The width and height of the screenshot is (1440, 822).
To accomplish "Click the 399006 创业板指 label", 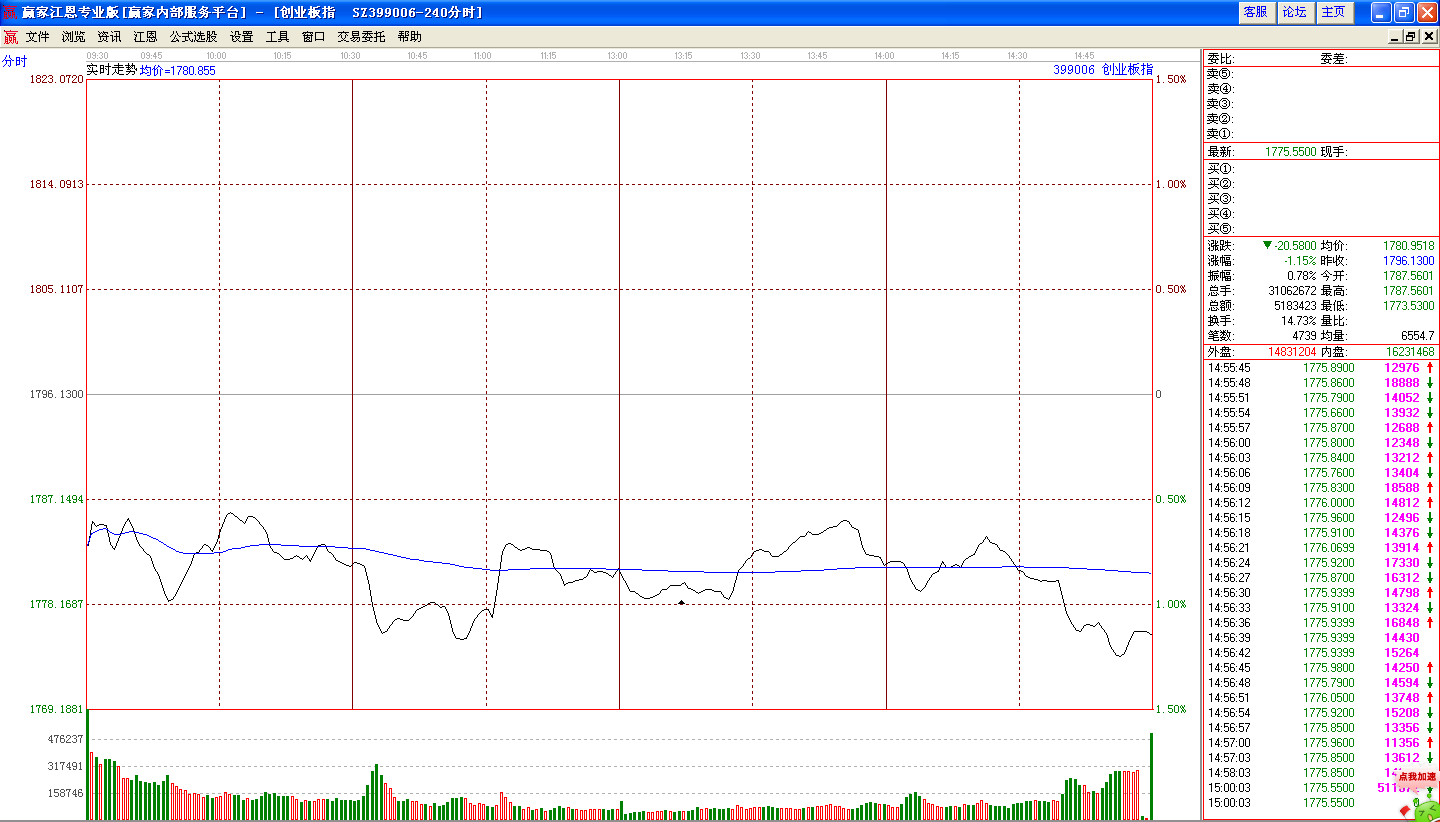I will [1103, 70].
